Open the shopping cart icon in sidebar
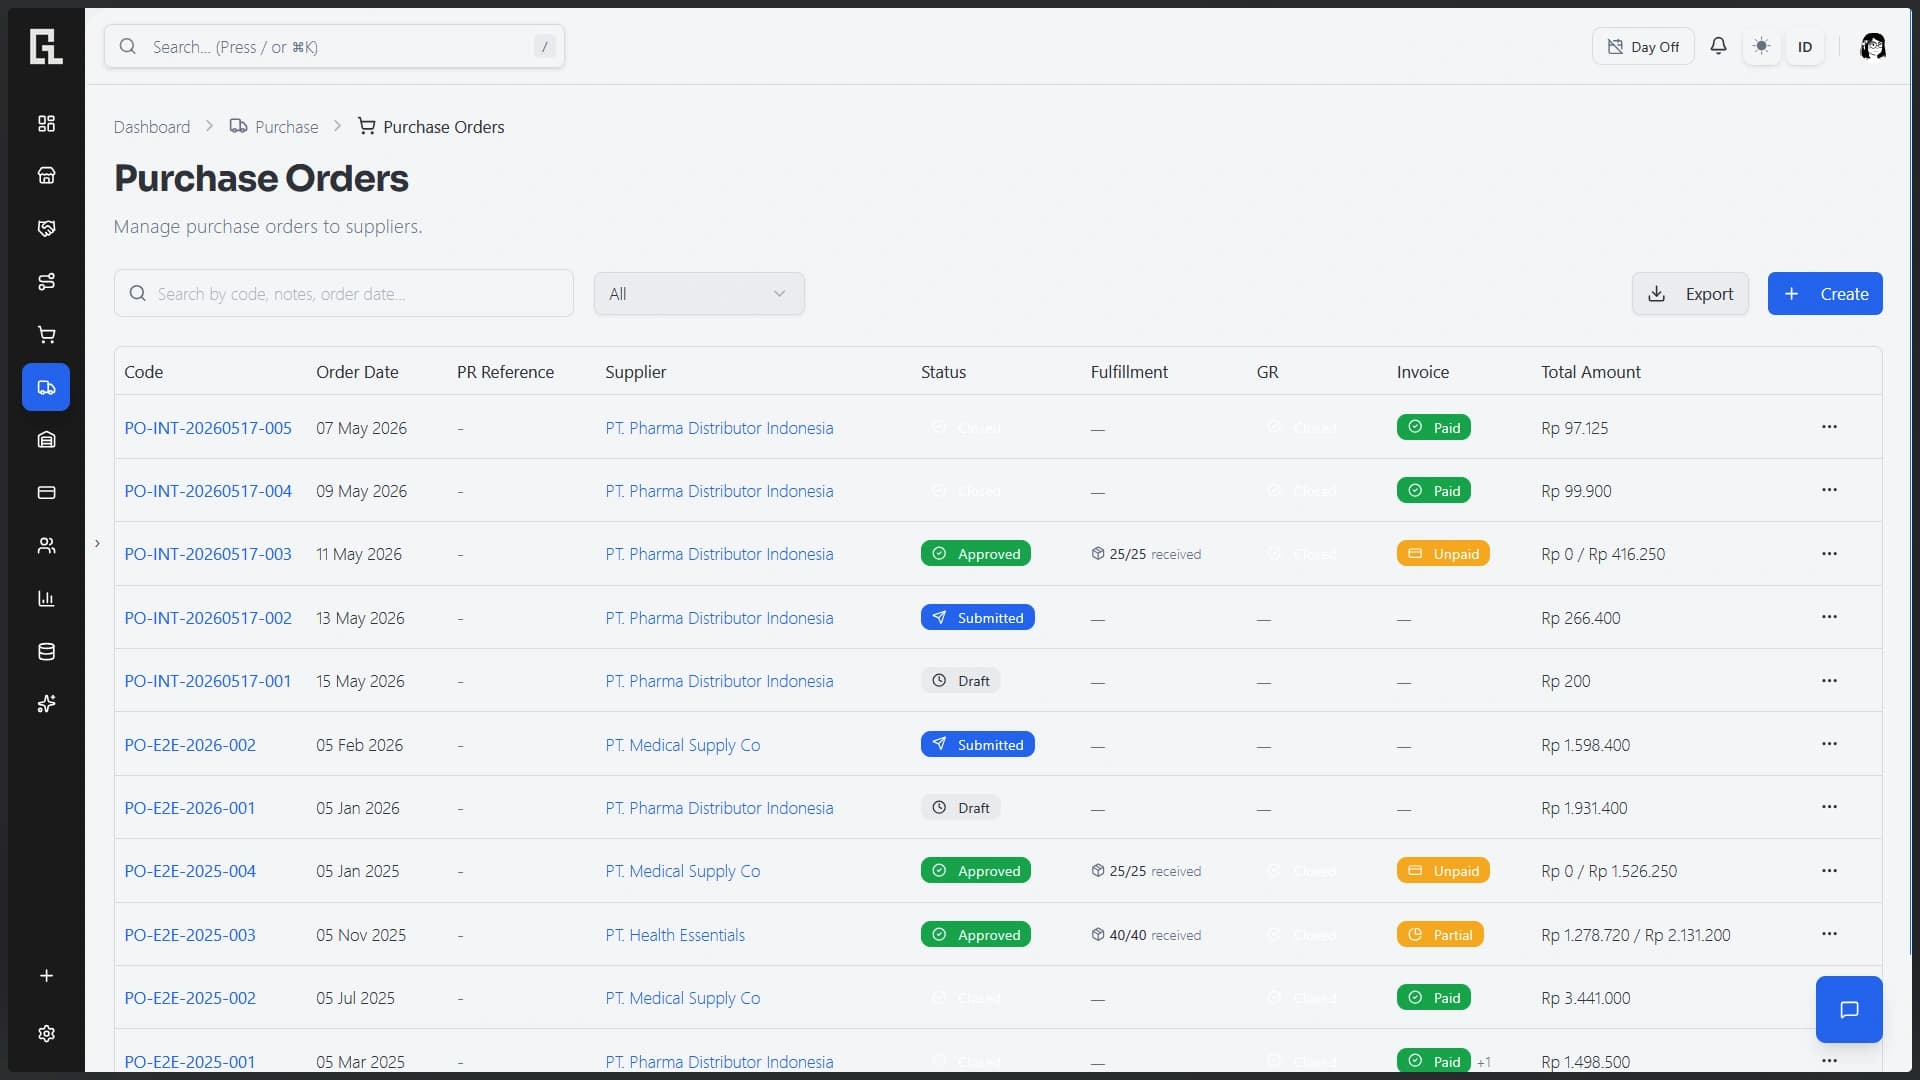 [46, 334]
